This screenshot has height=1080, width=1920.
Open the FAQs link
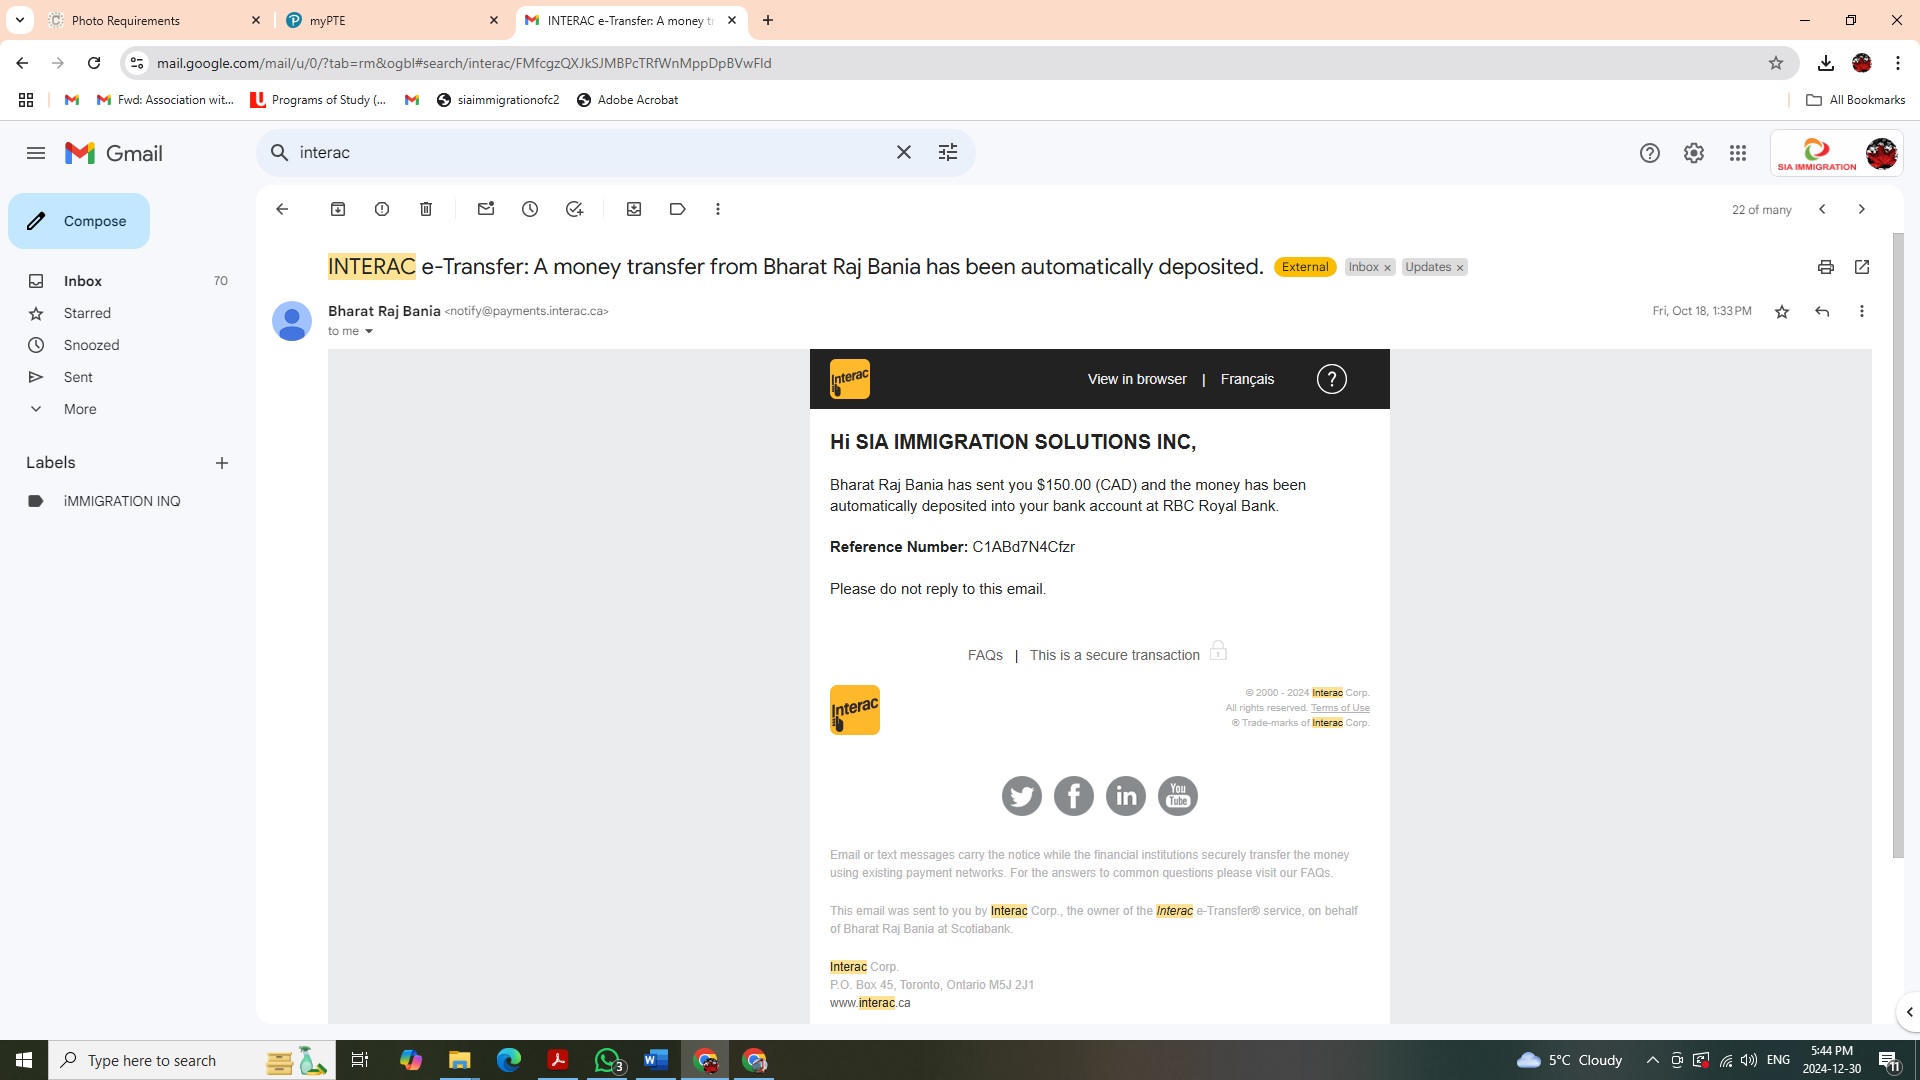coord(985,655)
